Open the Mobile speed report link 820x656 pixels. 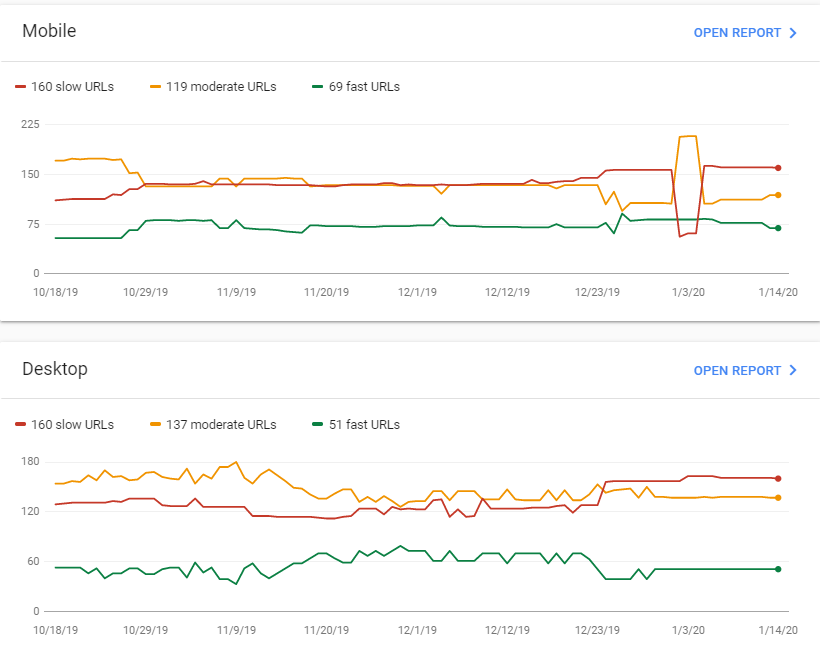click(737, 33)
